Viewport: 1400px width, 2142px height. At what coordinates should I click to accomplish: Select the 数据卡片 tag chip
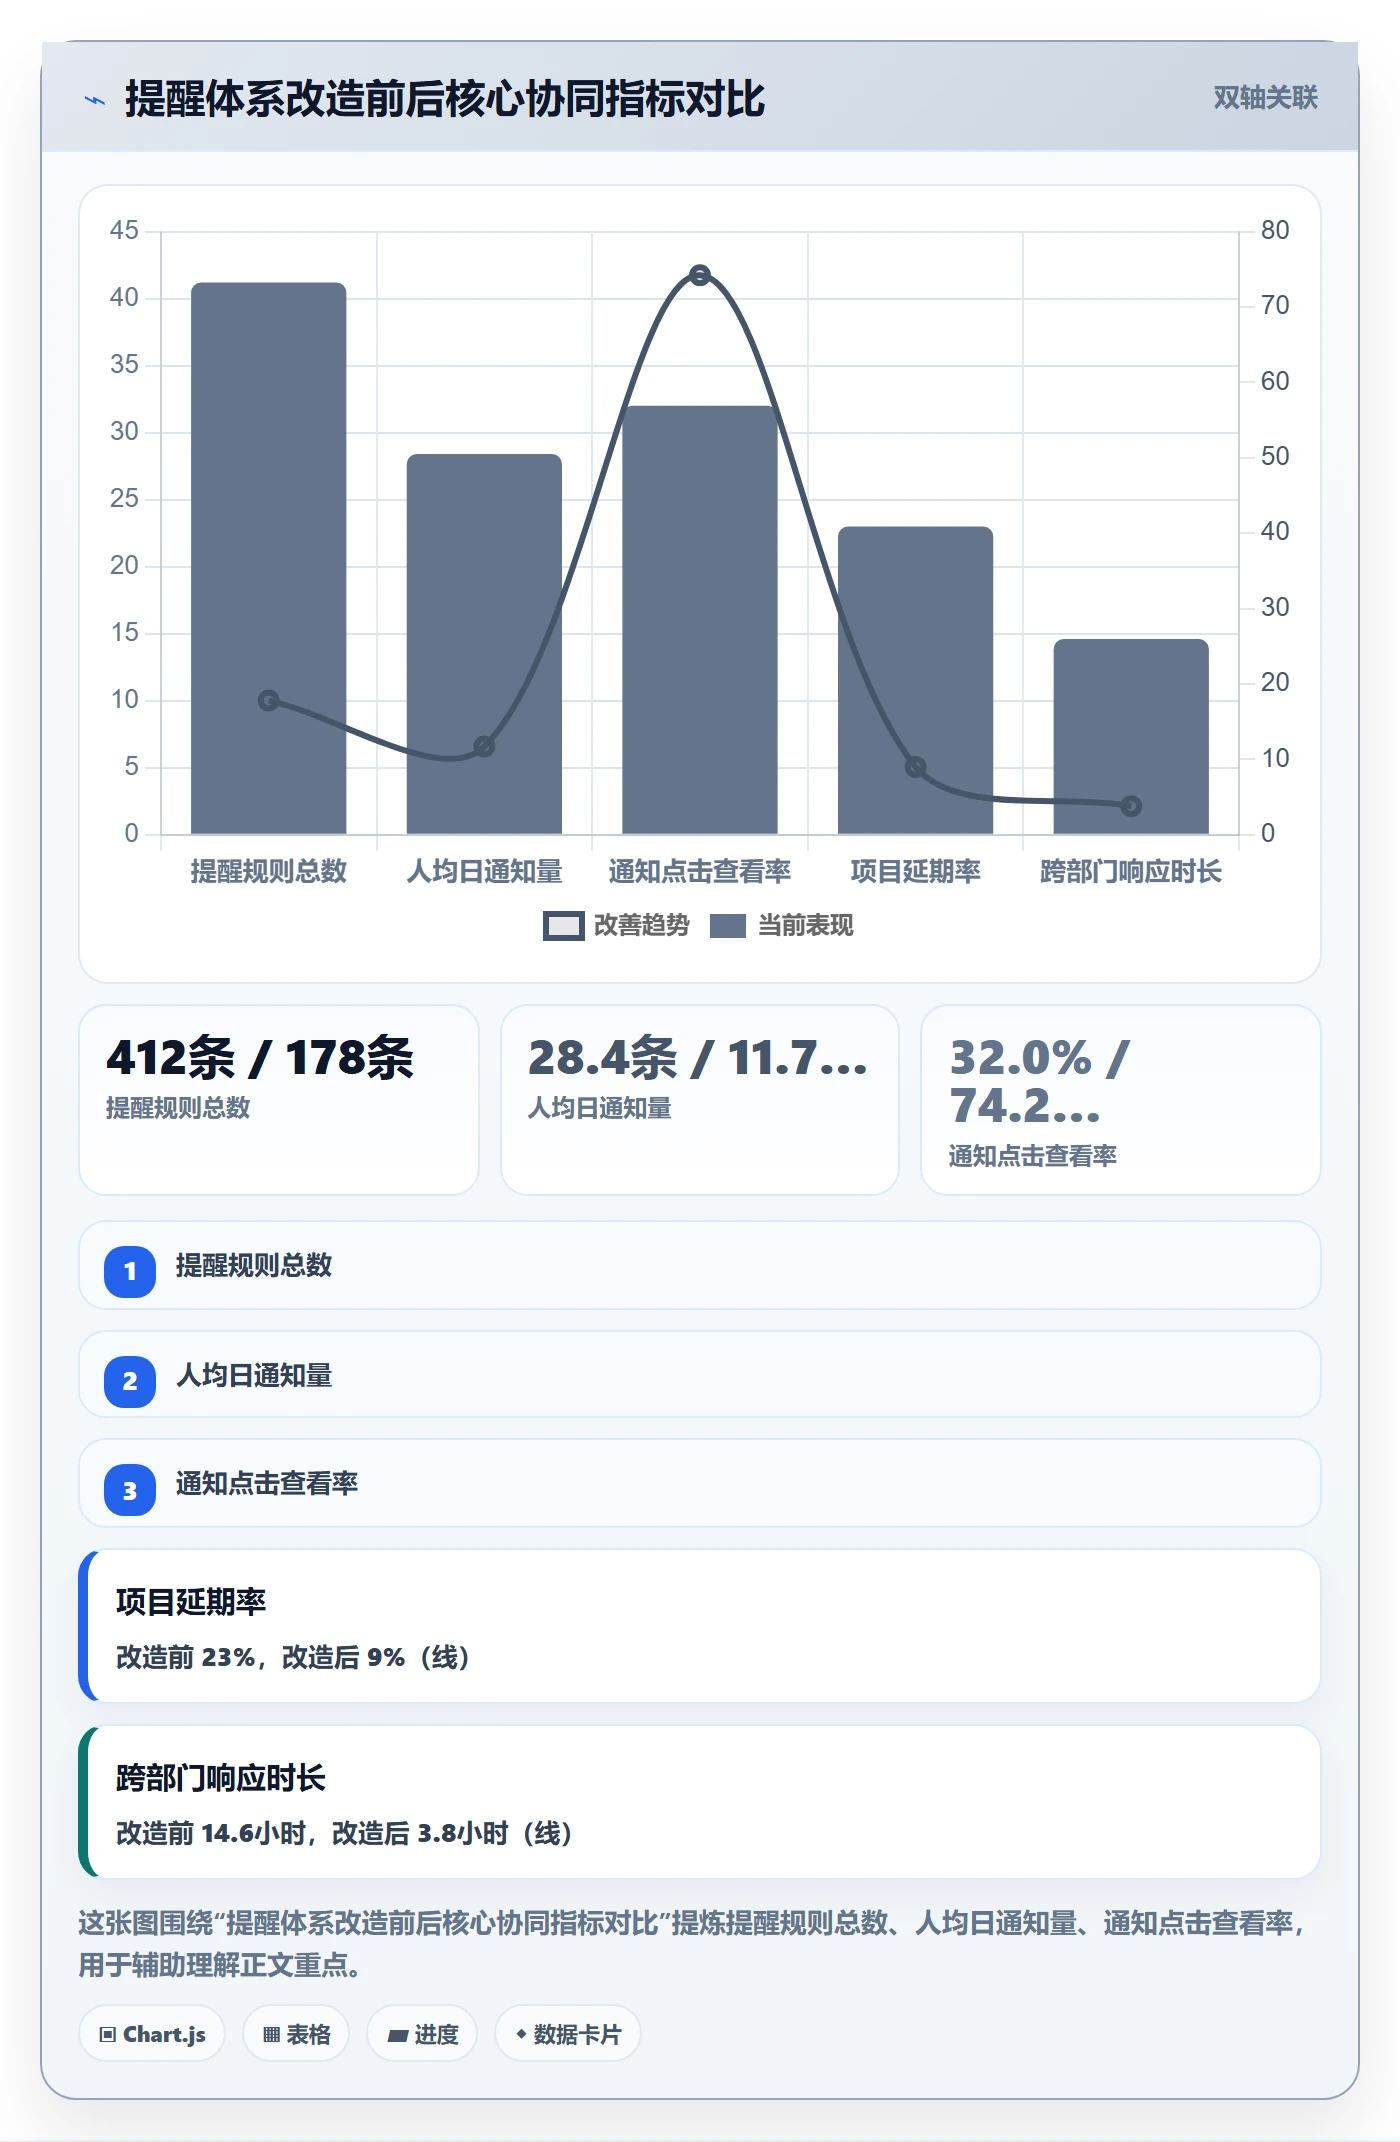point(568,2034)
